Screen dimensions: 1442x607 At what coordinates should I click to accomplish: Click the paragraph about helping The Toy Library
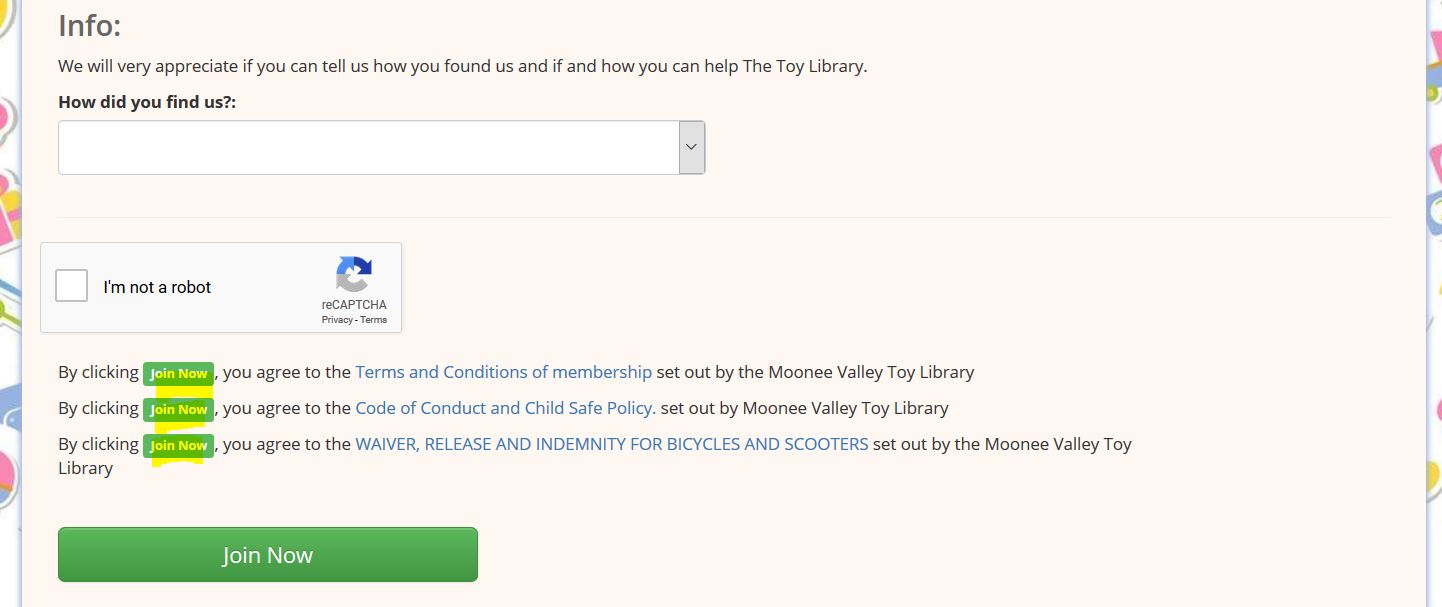pyautogui.click(x=462, y=67)
